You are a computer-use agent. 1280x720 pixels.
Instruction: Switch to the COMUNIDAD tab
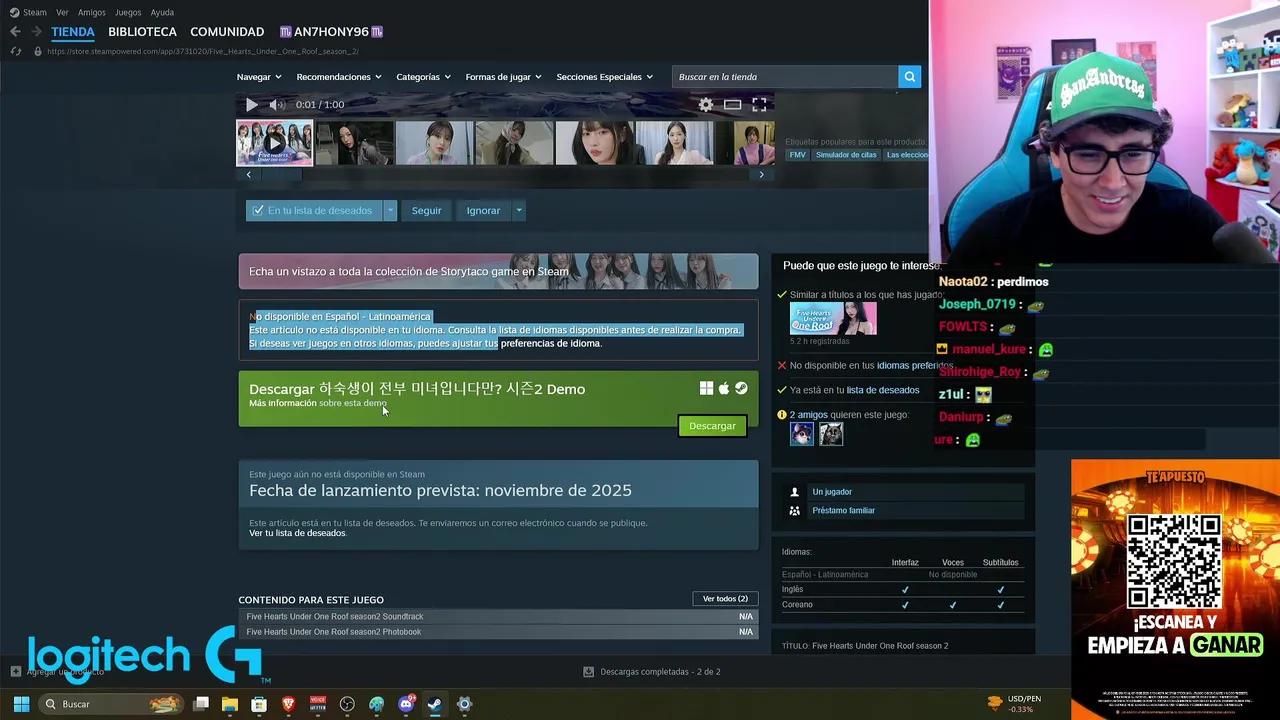click(227, 32)
